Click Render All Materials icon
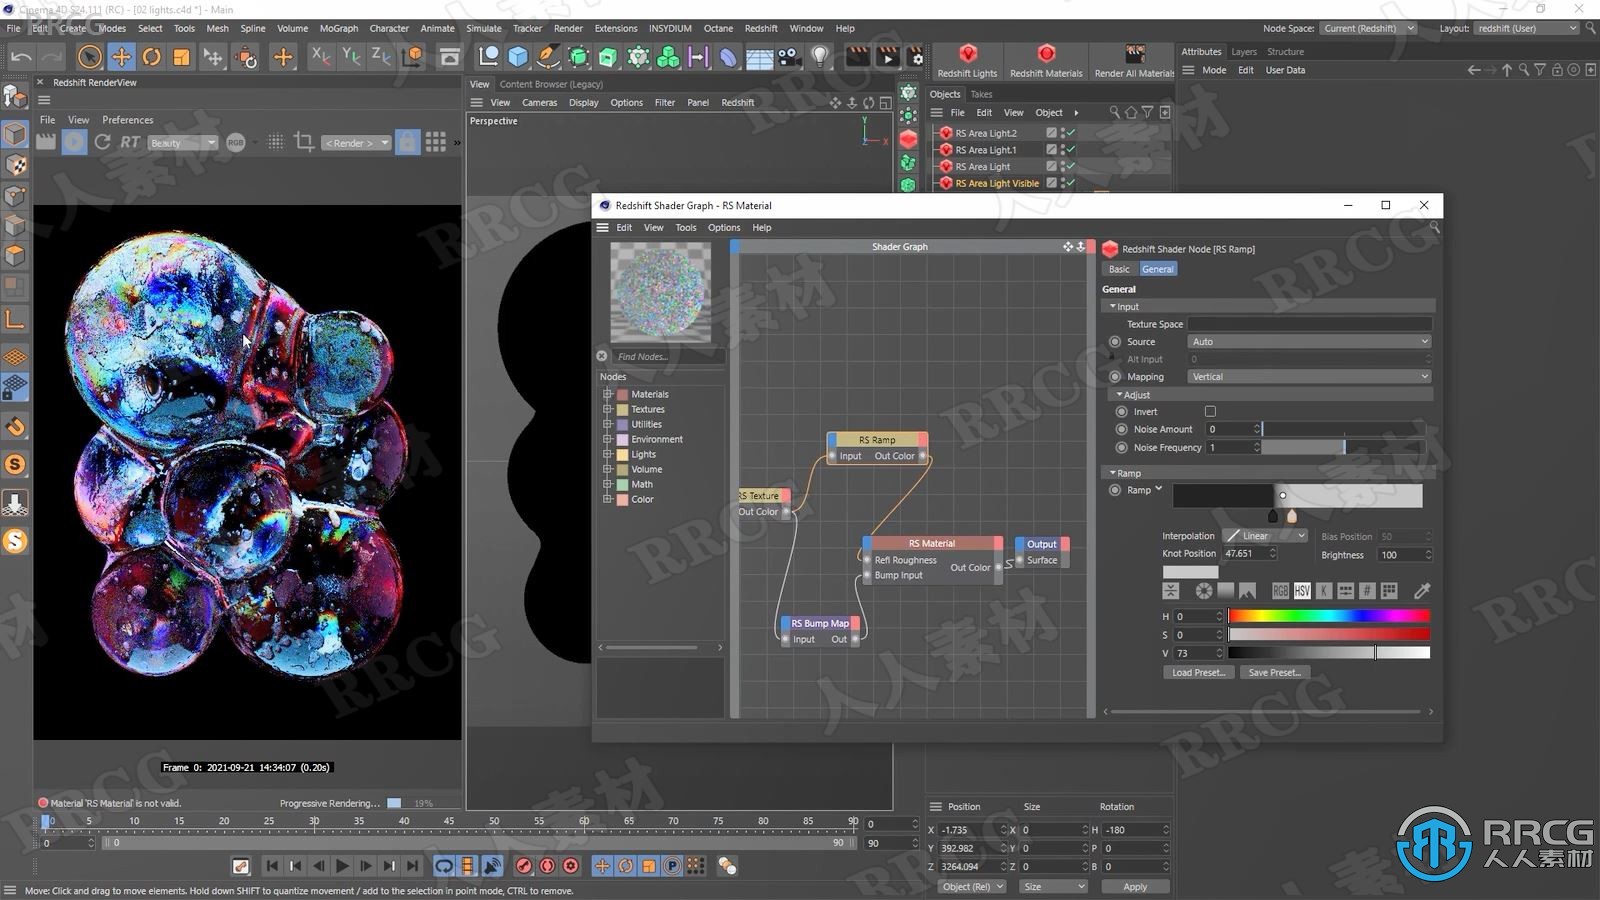Viewport: 1600px width, 900px height. (1134, 61)
